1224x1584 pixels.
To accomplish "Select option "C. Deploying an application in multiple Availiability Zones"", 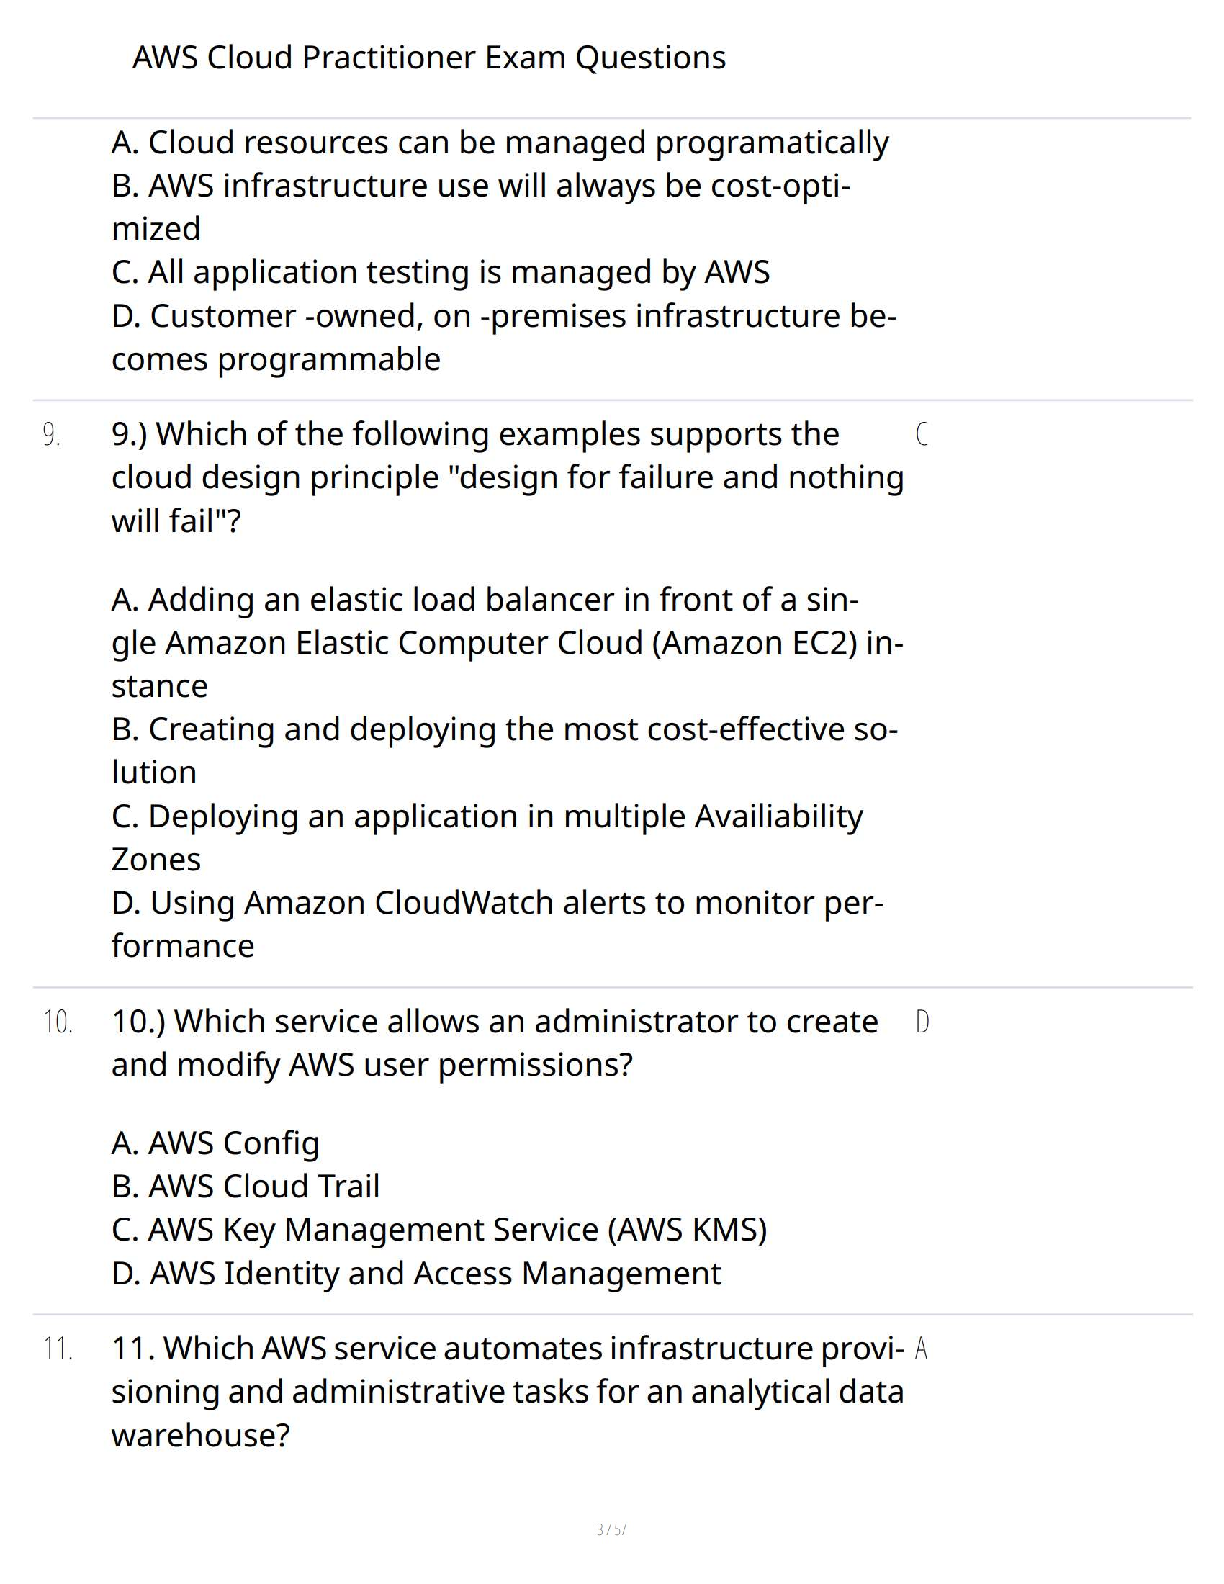I will point(487,837).
